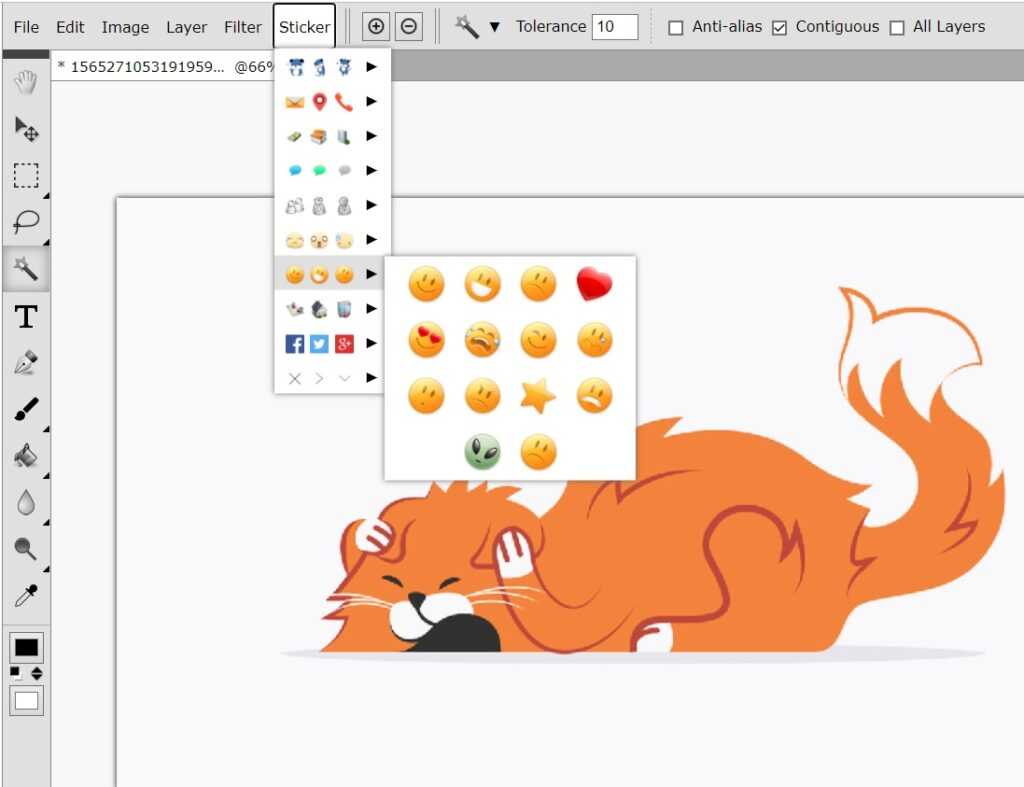
Task: Select the Rectangular Marquee tool
Action: (26, 175)
